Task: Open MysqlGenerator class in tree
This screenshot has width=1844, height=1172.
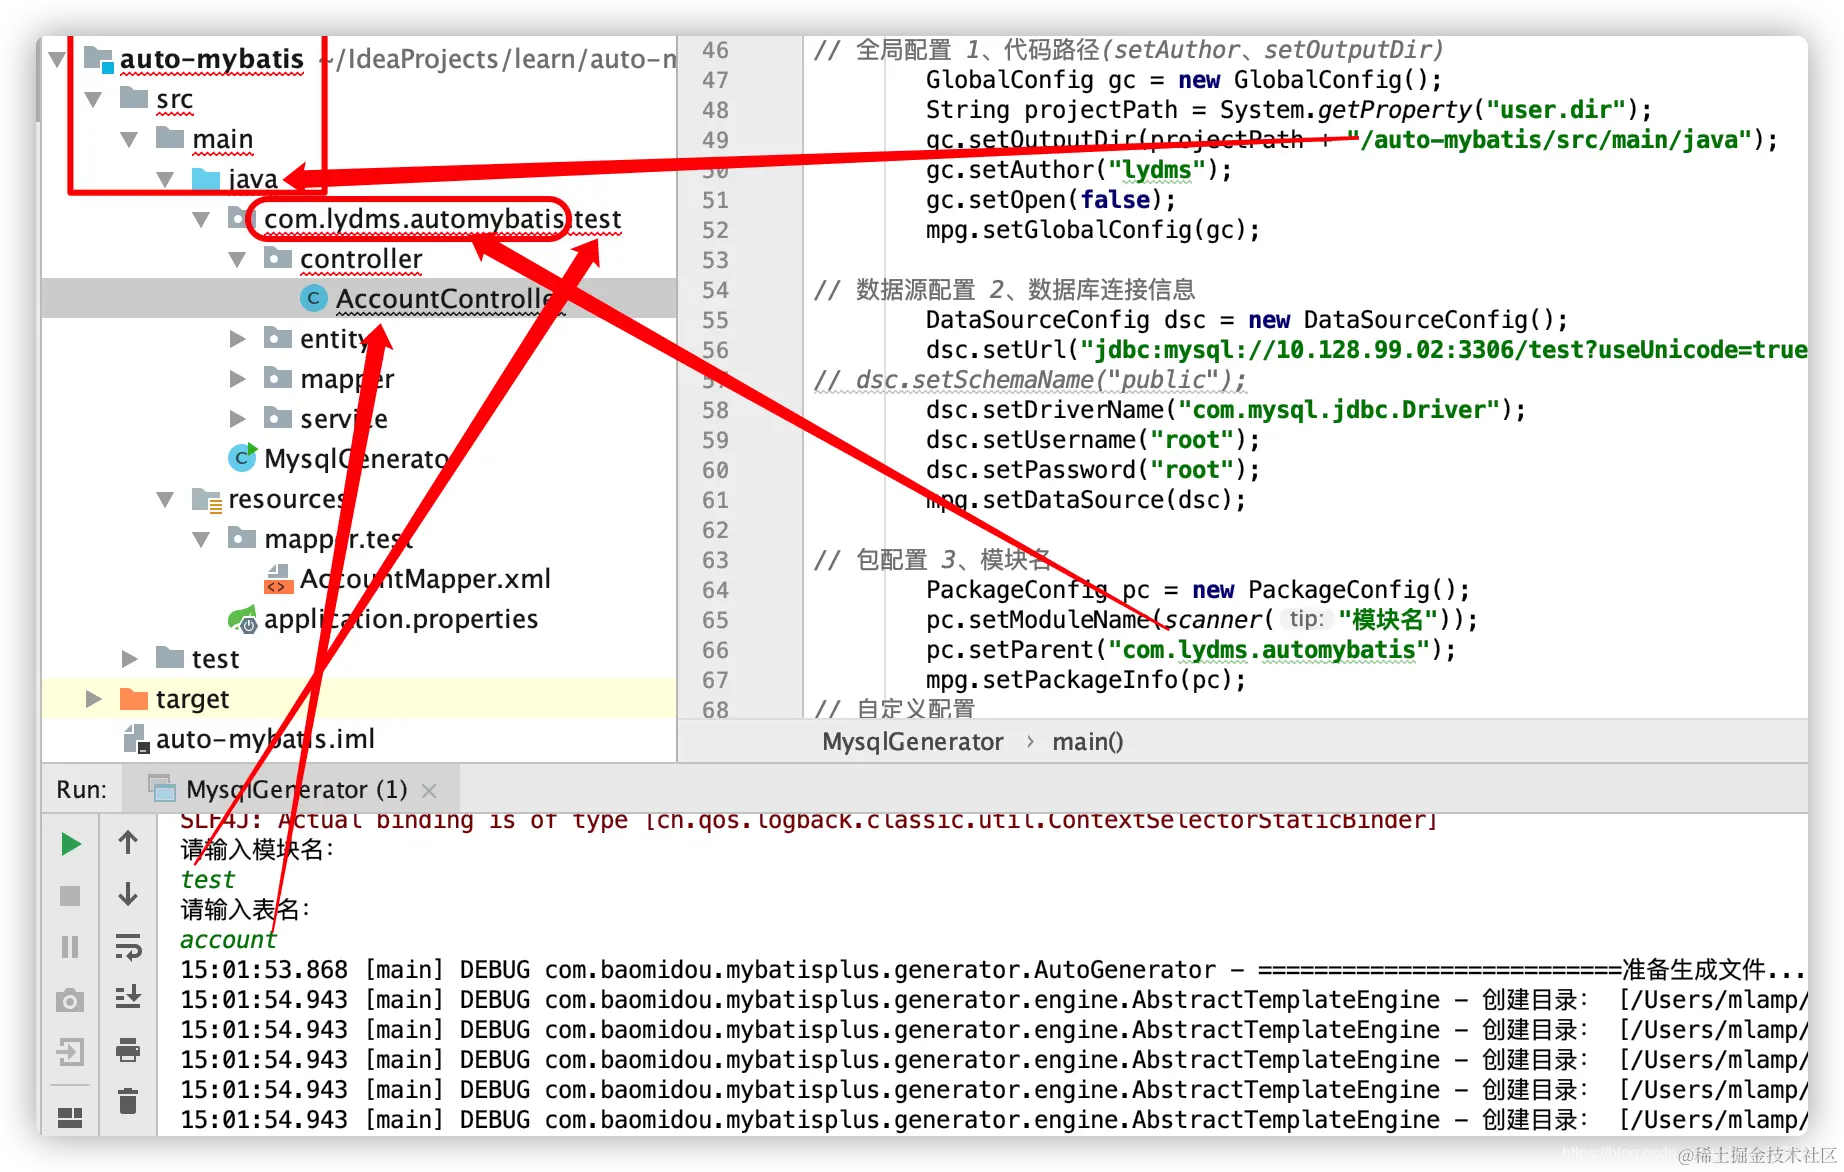Action: [356, 459]
